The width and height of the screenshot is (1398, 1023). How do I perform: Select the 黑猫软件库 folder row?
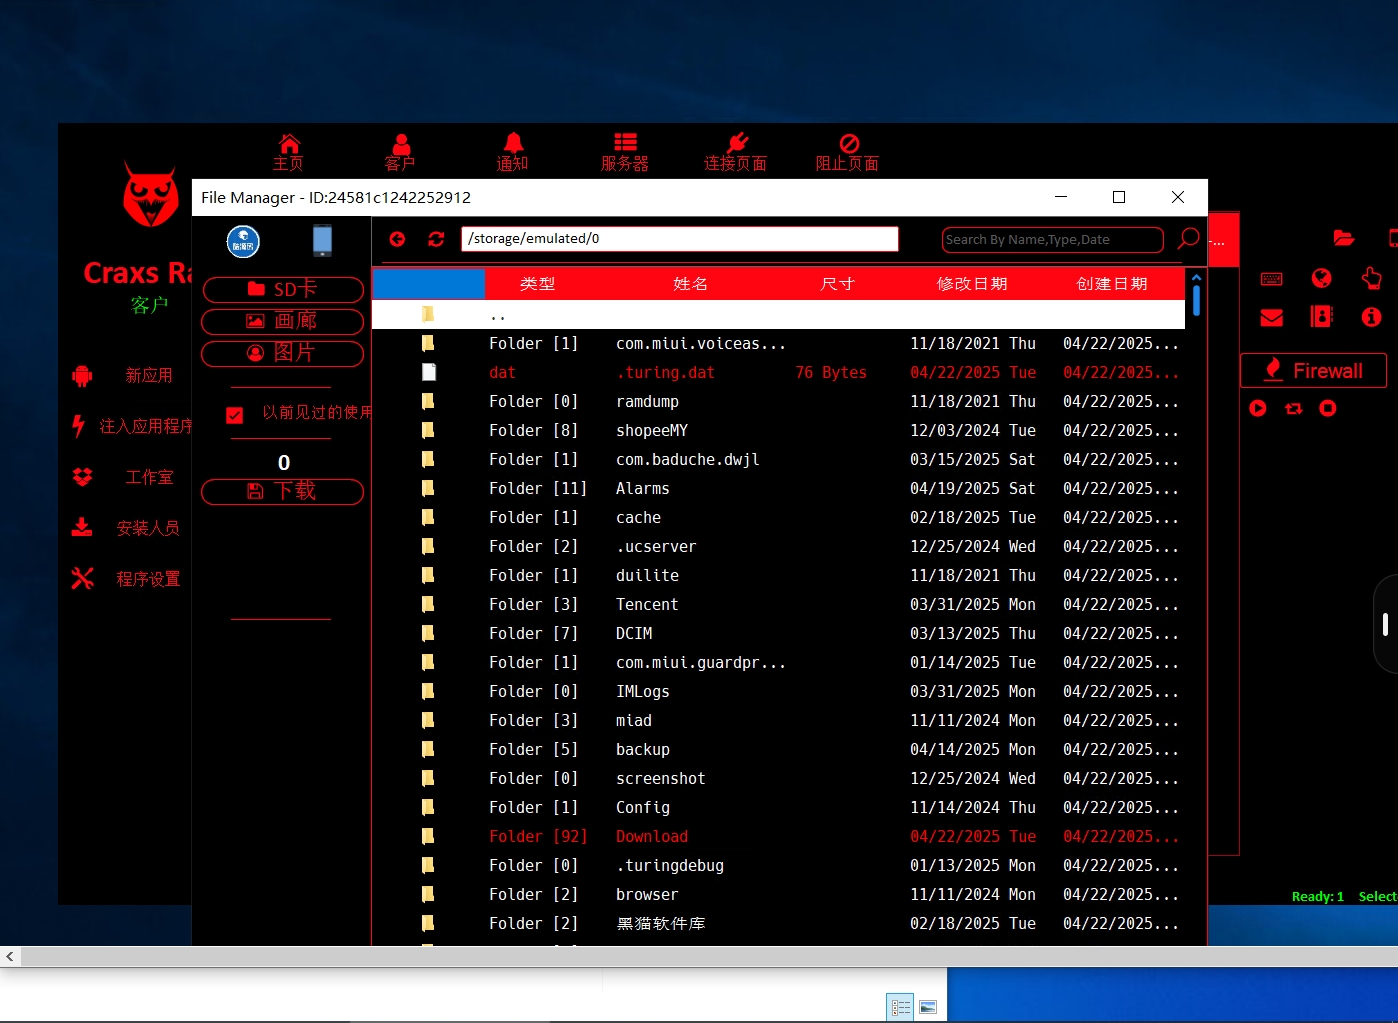(778, 924)
